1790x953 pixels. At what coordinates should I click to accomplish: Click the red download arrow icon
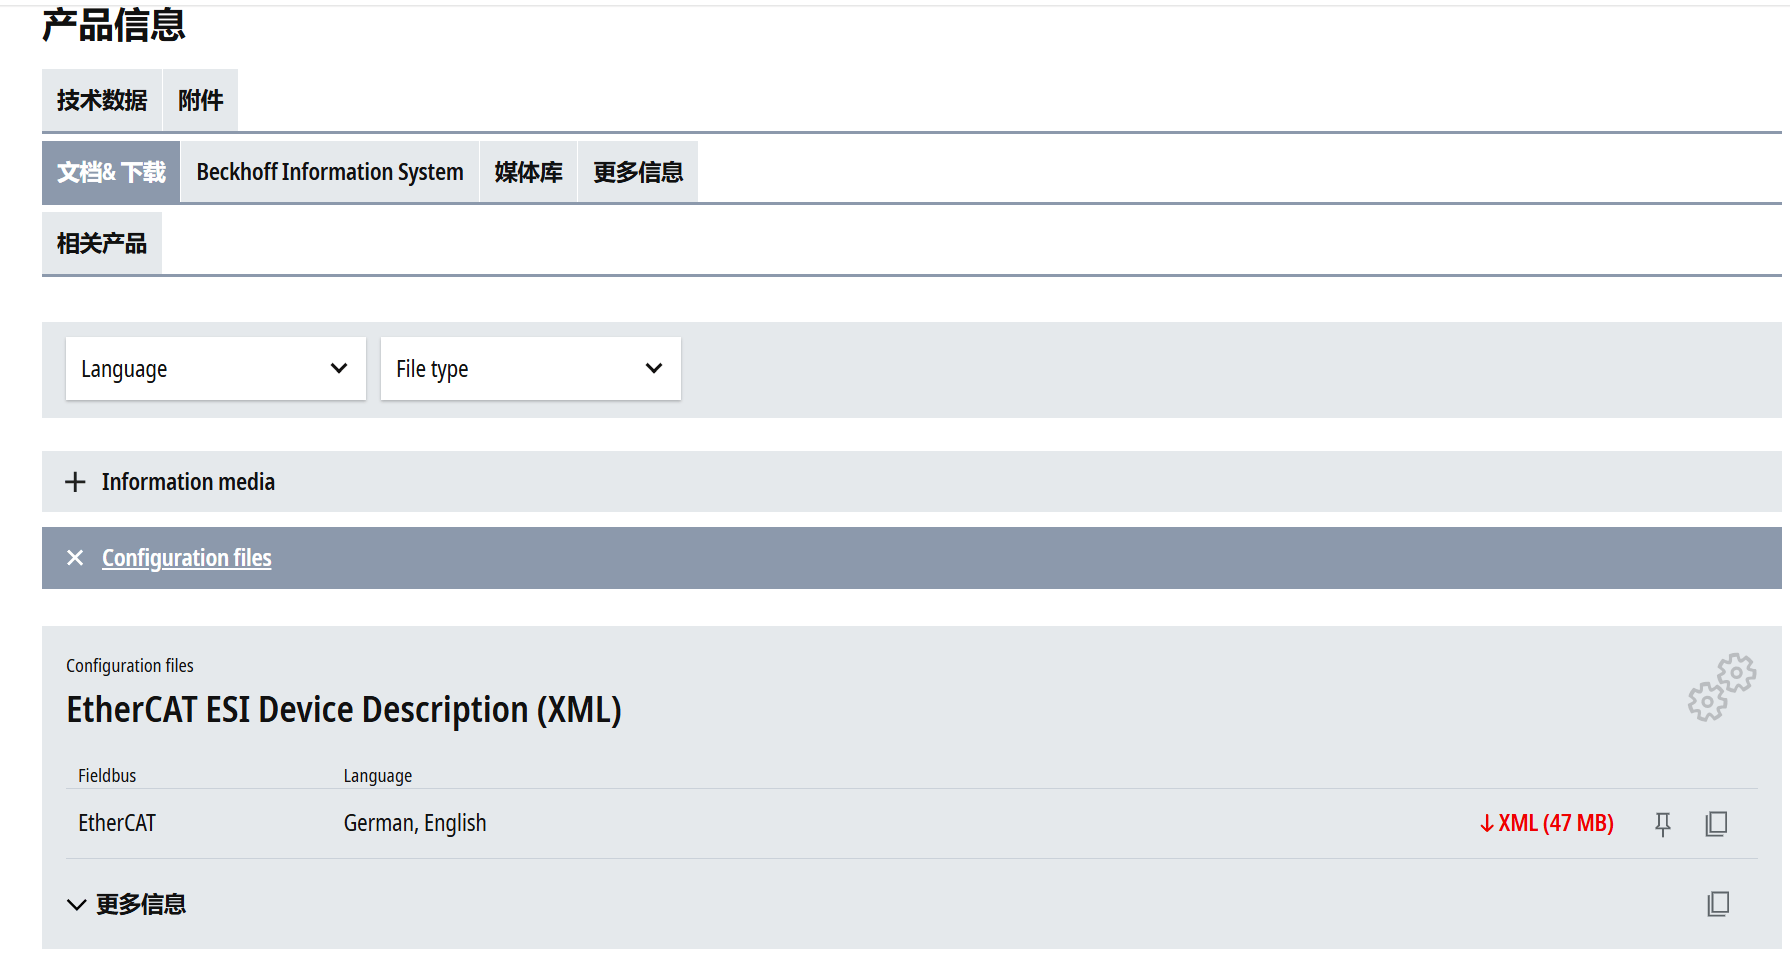pyautogui.click(x=1487, y=824)
